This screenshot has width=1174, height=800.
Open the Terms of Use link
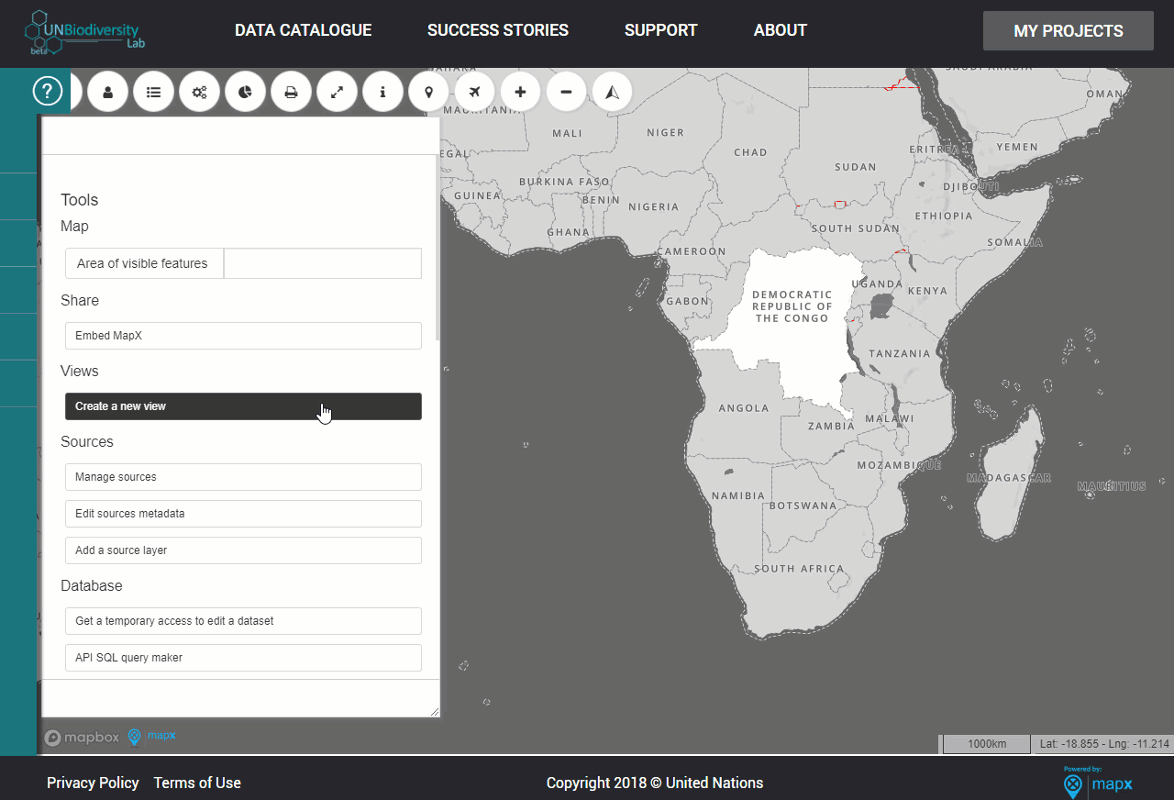tap(197, 783)
